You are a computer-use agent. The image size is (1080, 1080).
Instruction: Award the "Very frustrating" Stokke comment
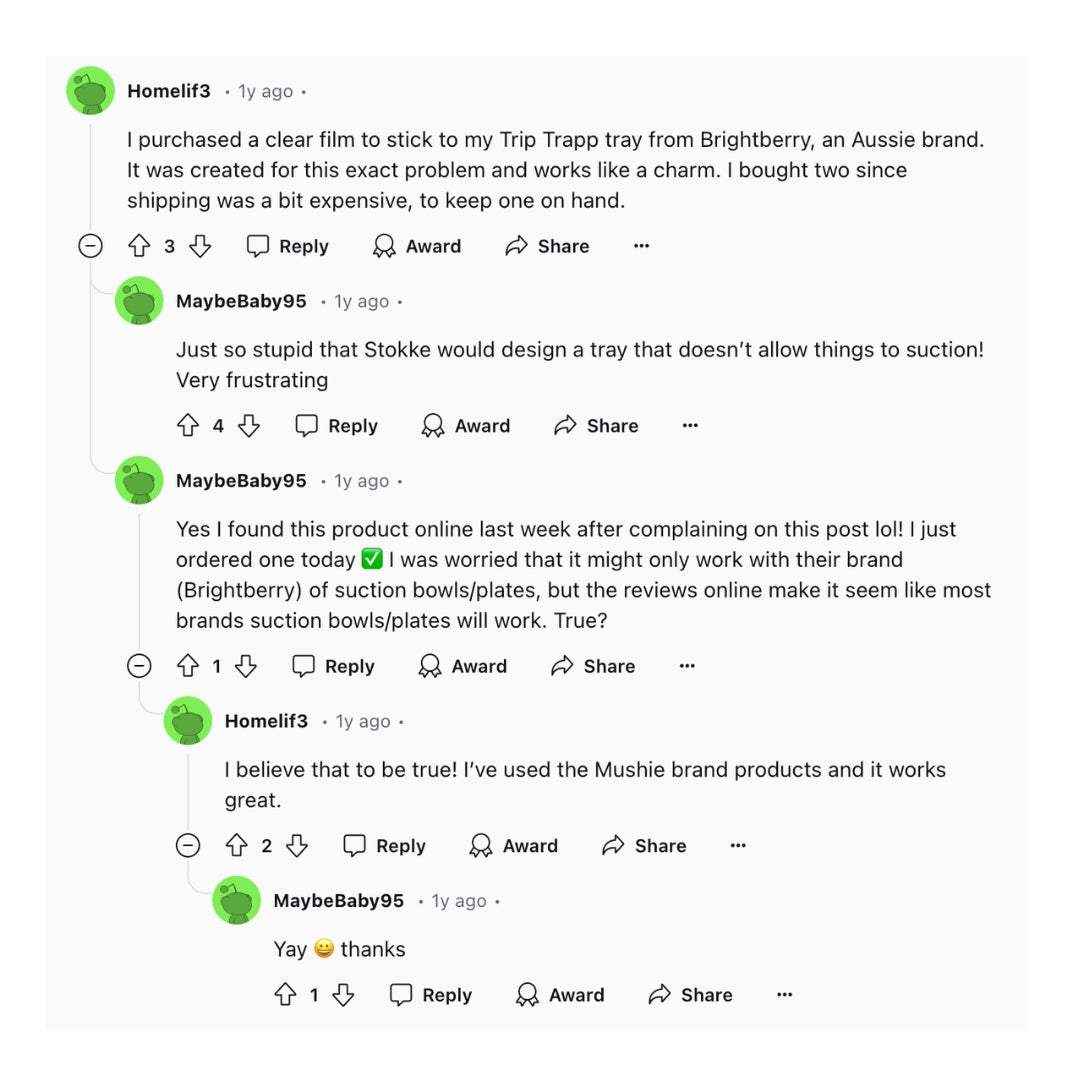click(466, 426)
